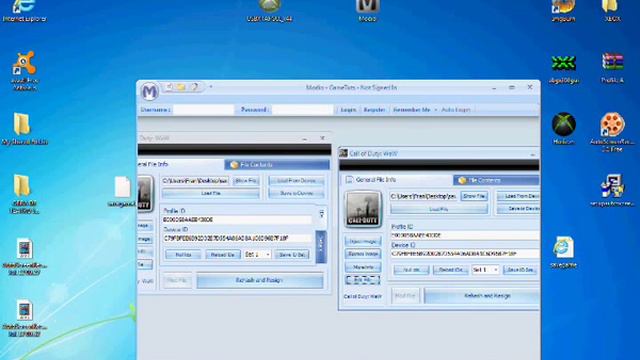640x360 pixels.
Task: Click the help question mark toolbar icon
Action: click(x=195, y=87)
